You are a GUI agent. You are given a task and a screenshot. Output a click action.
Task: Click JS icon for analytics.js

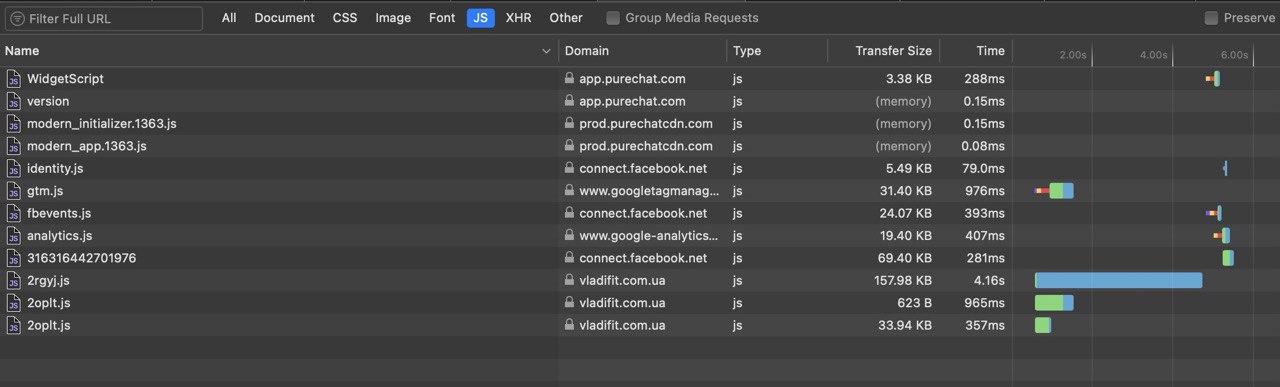point(14,236)
